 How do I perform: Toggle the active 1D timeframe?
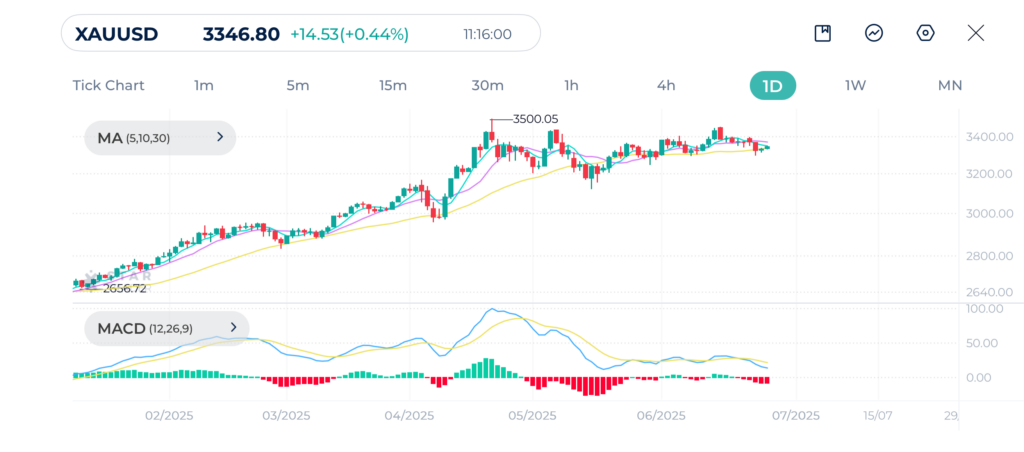point(772,85)
